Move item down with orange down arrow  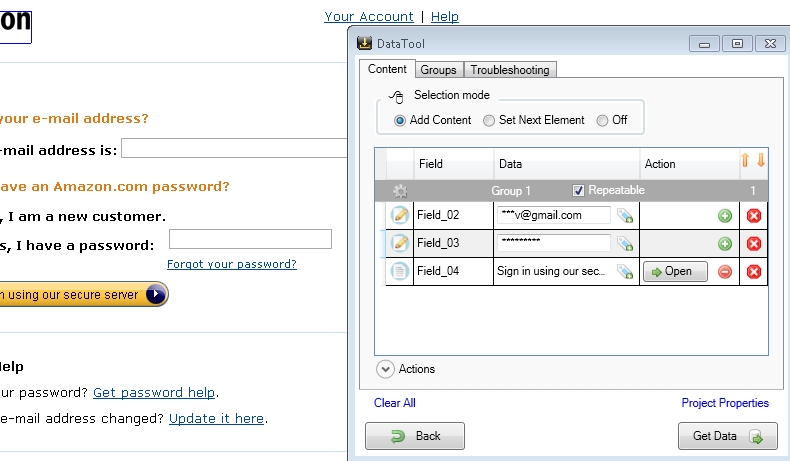tap(760, 160)
